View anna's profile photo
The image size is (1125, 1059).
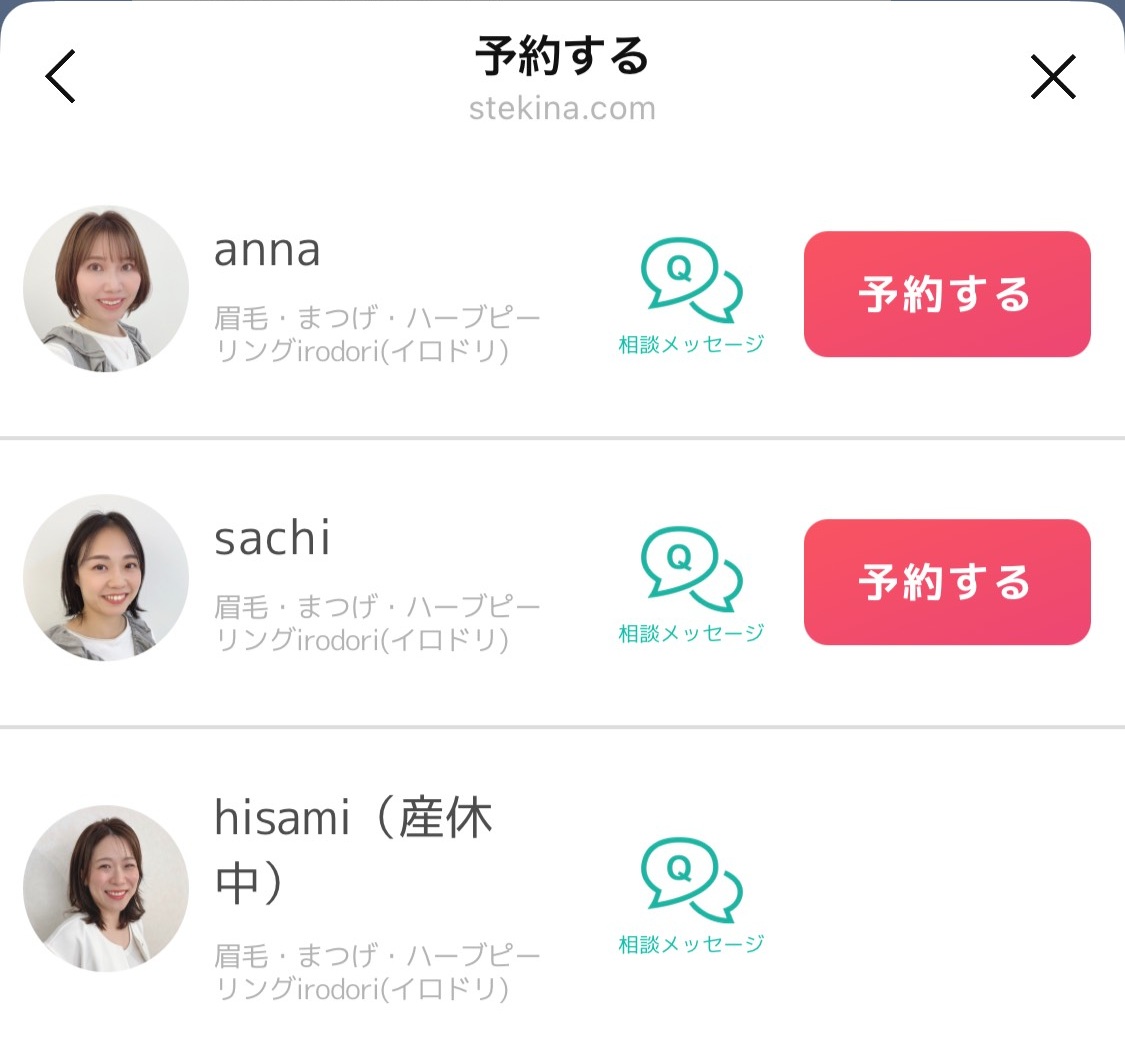click(x=106, y=289)
